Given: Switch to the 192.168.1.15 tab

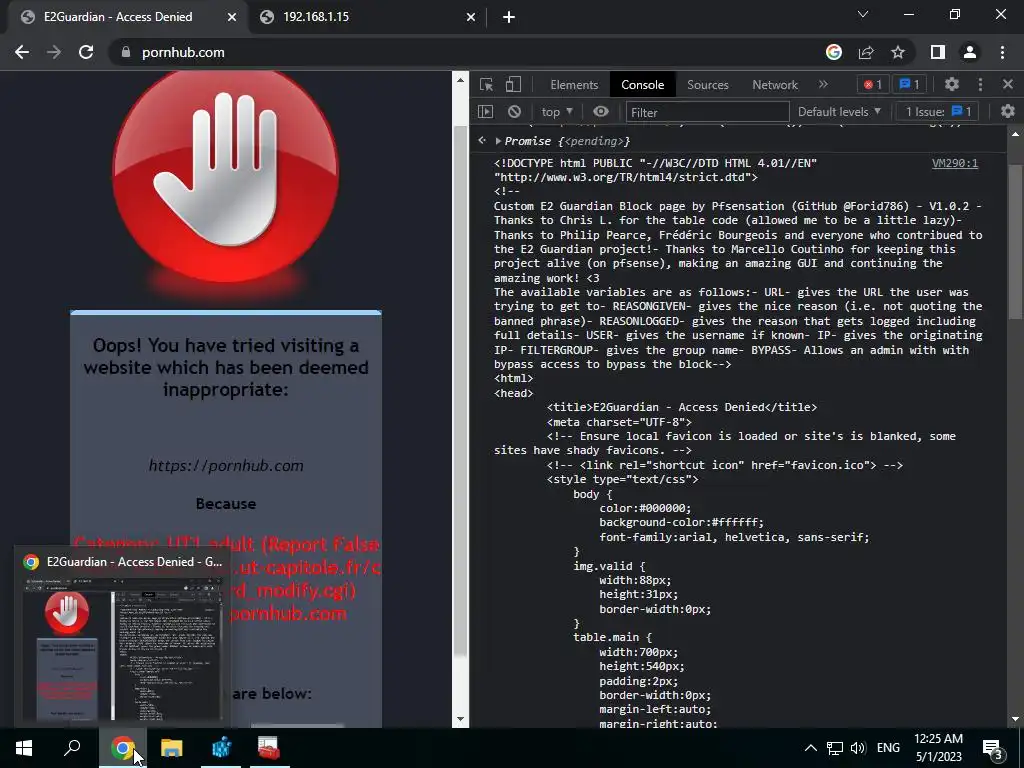Looking at the screenshot, I should click(x=368, y=17).
